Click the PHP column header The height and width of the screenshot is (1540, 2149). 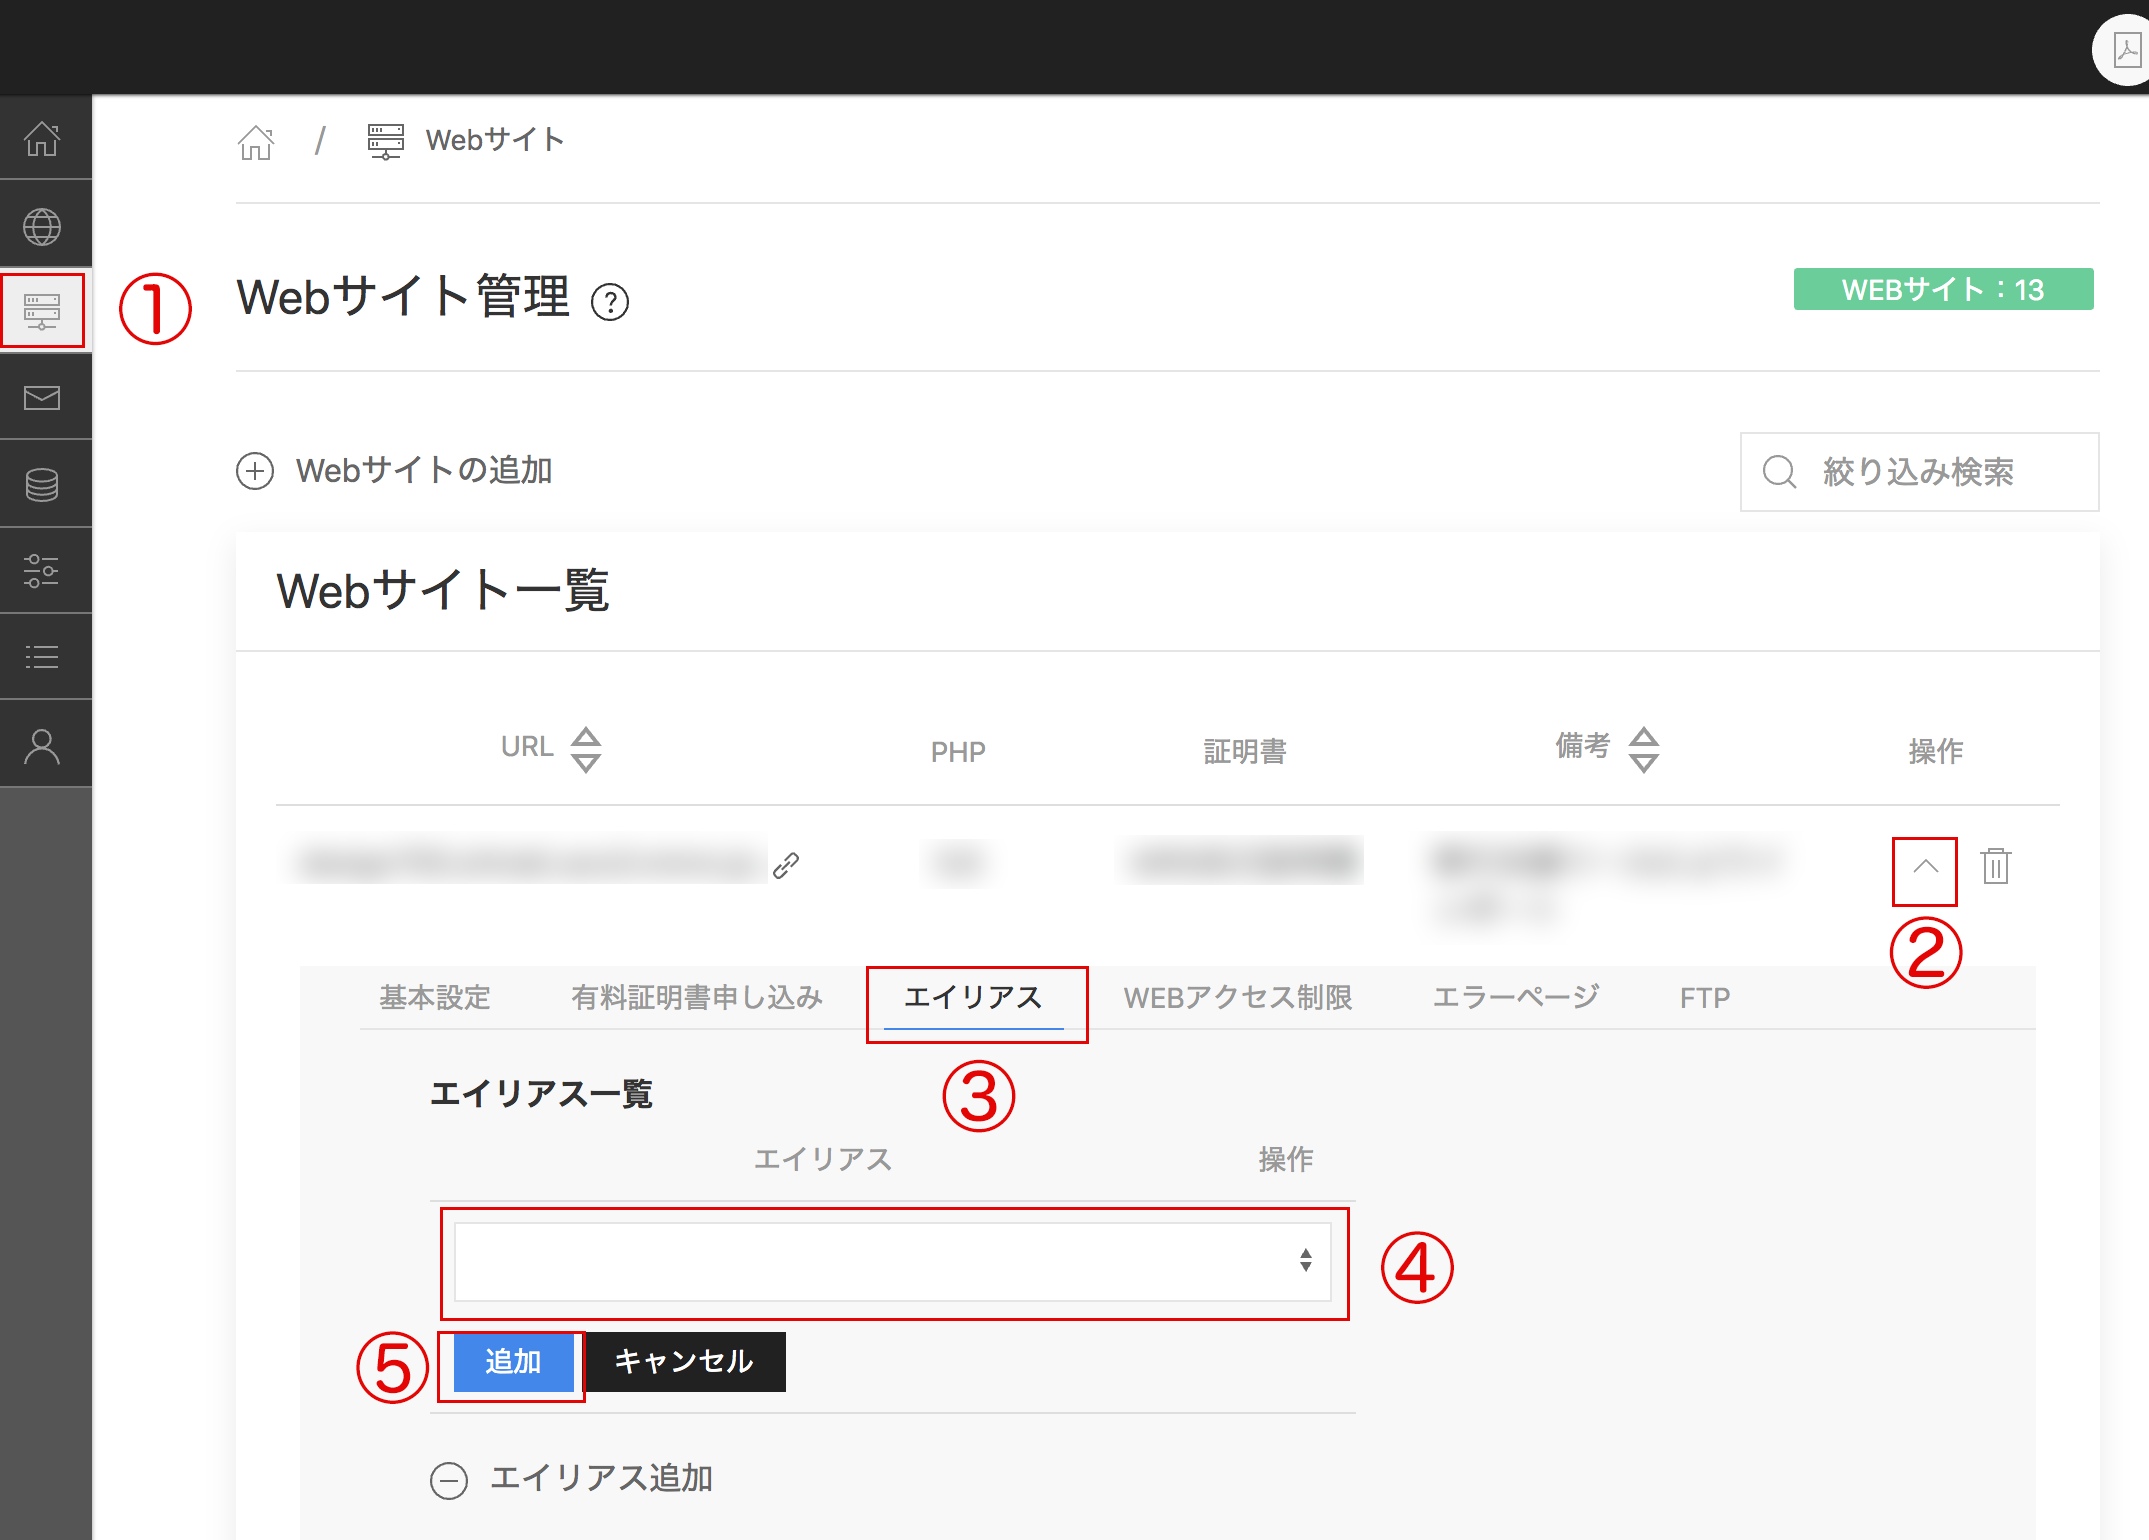pyautogui.click(x=958, y=752)
